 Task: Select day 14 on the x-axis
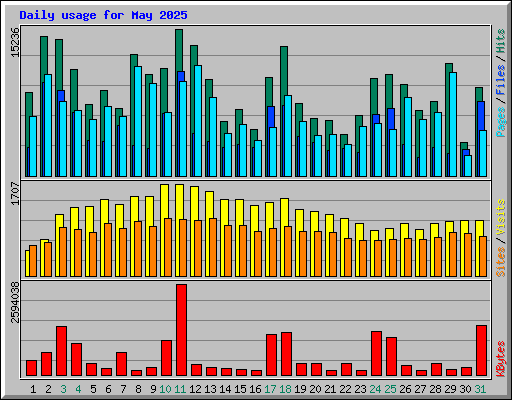coord(225,389)
